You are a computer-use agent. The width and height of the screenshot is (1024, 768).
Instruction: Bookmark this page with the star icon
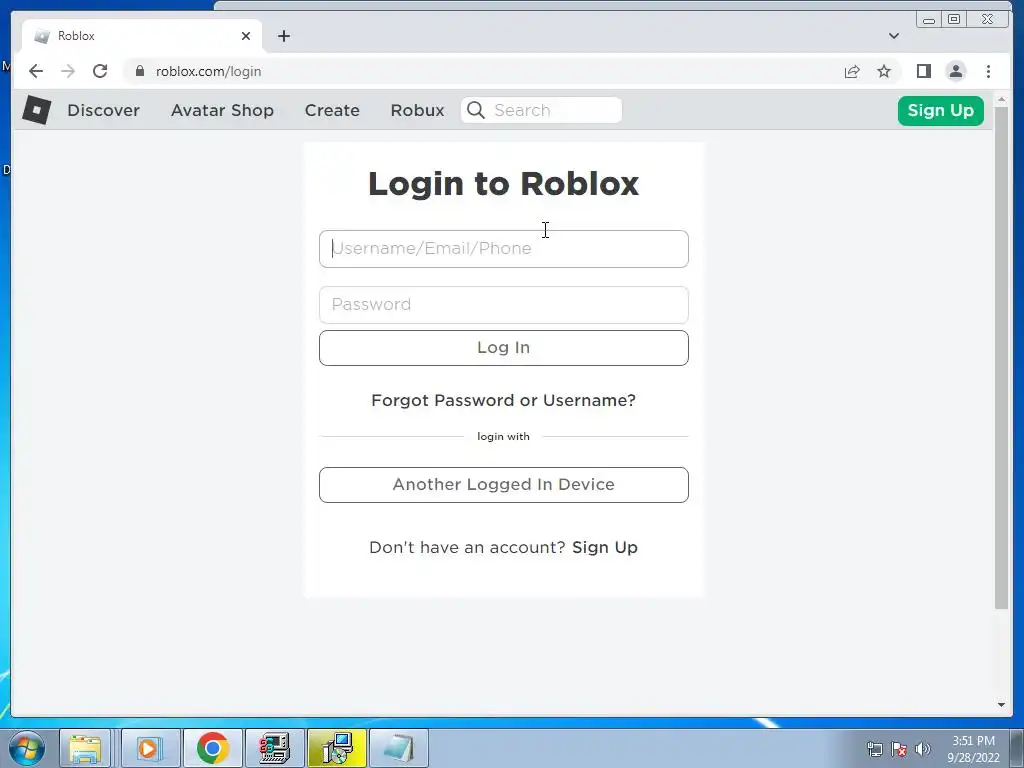tap(884, 71)
